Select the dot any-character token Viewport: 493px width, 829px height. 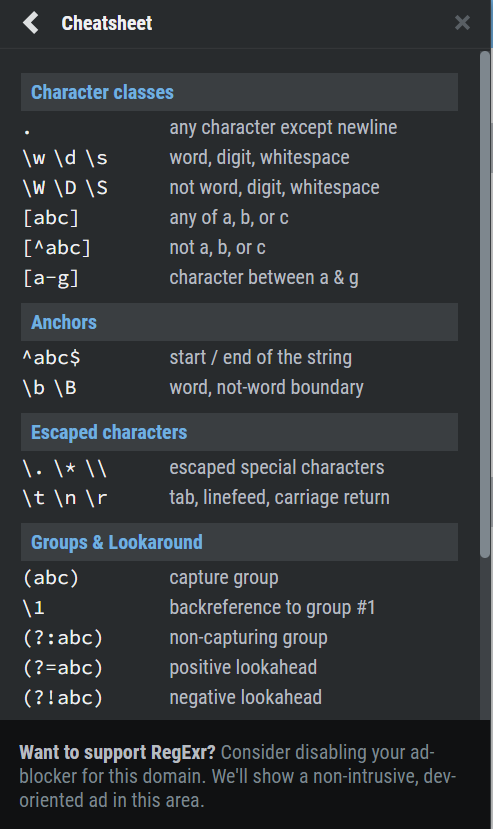click(x=28, y=130)
